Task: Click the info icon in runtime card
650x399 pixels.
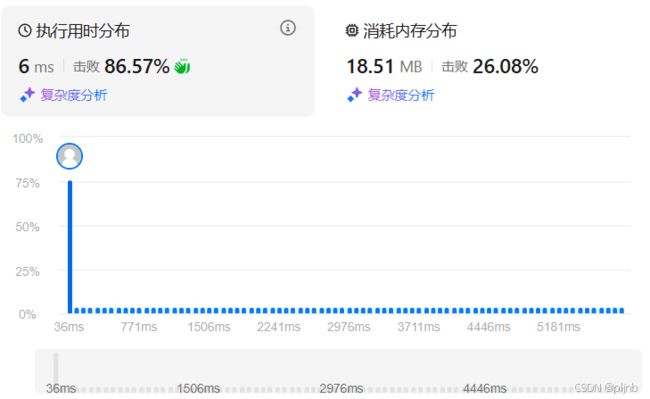Action: (x=288, y=28)
